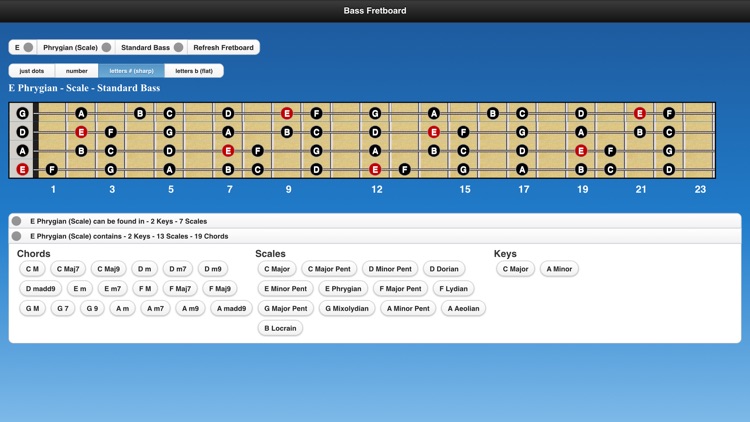Tap A note at fret 12 on A string

tap(375, 151)
